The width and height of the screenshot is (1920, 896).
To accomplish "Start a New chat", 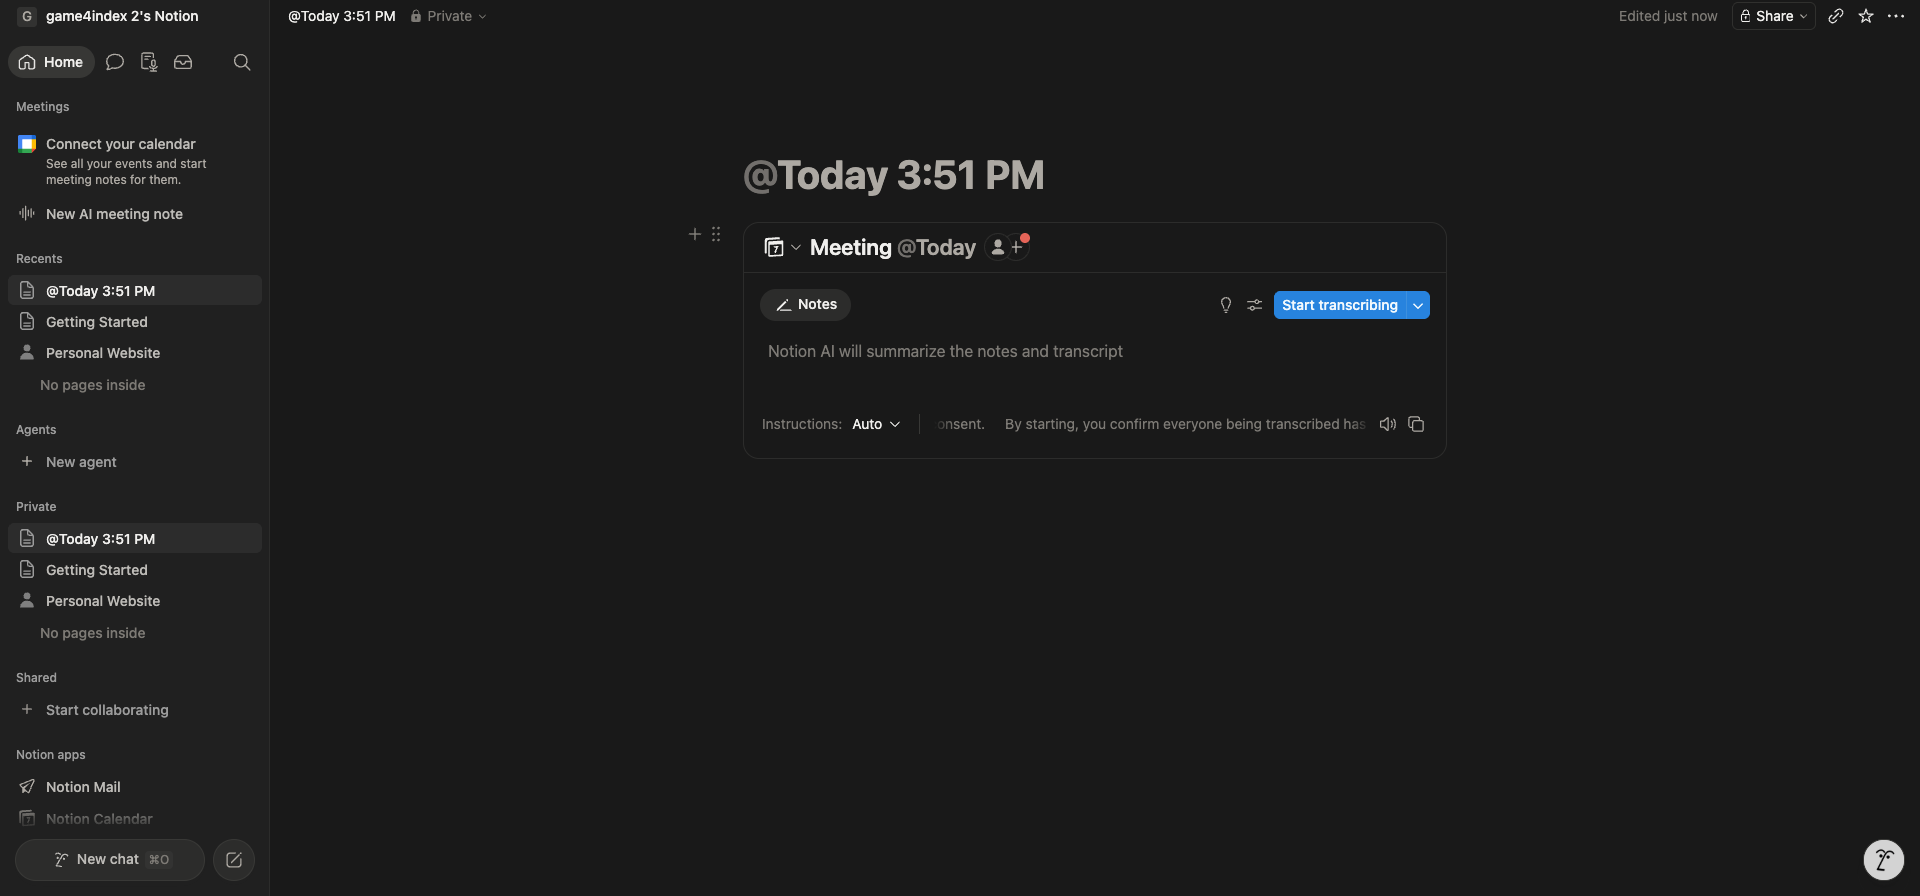I will [110, 860].
